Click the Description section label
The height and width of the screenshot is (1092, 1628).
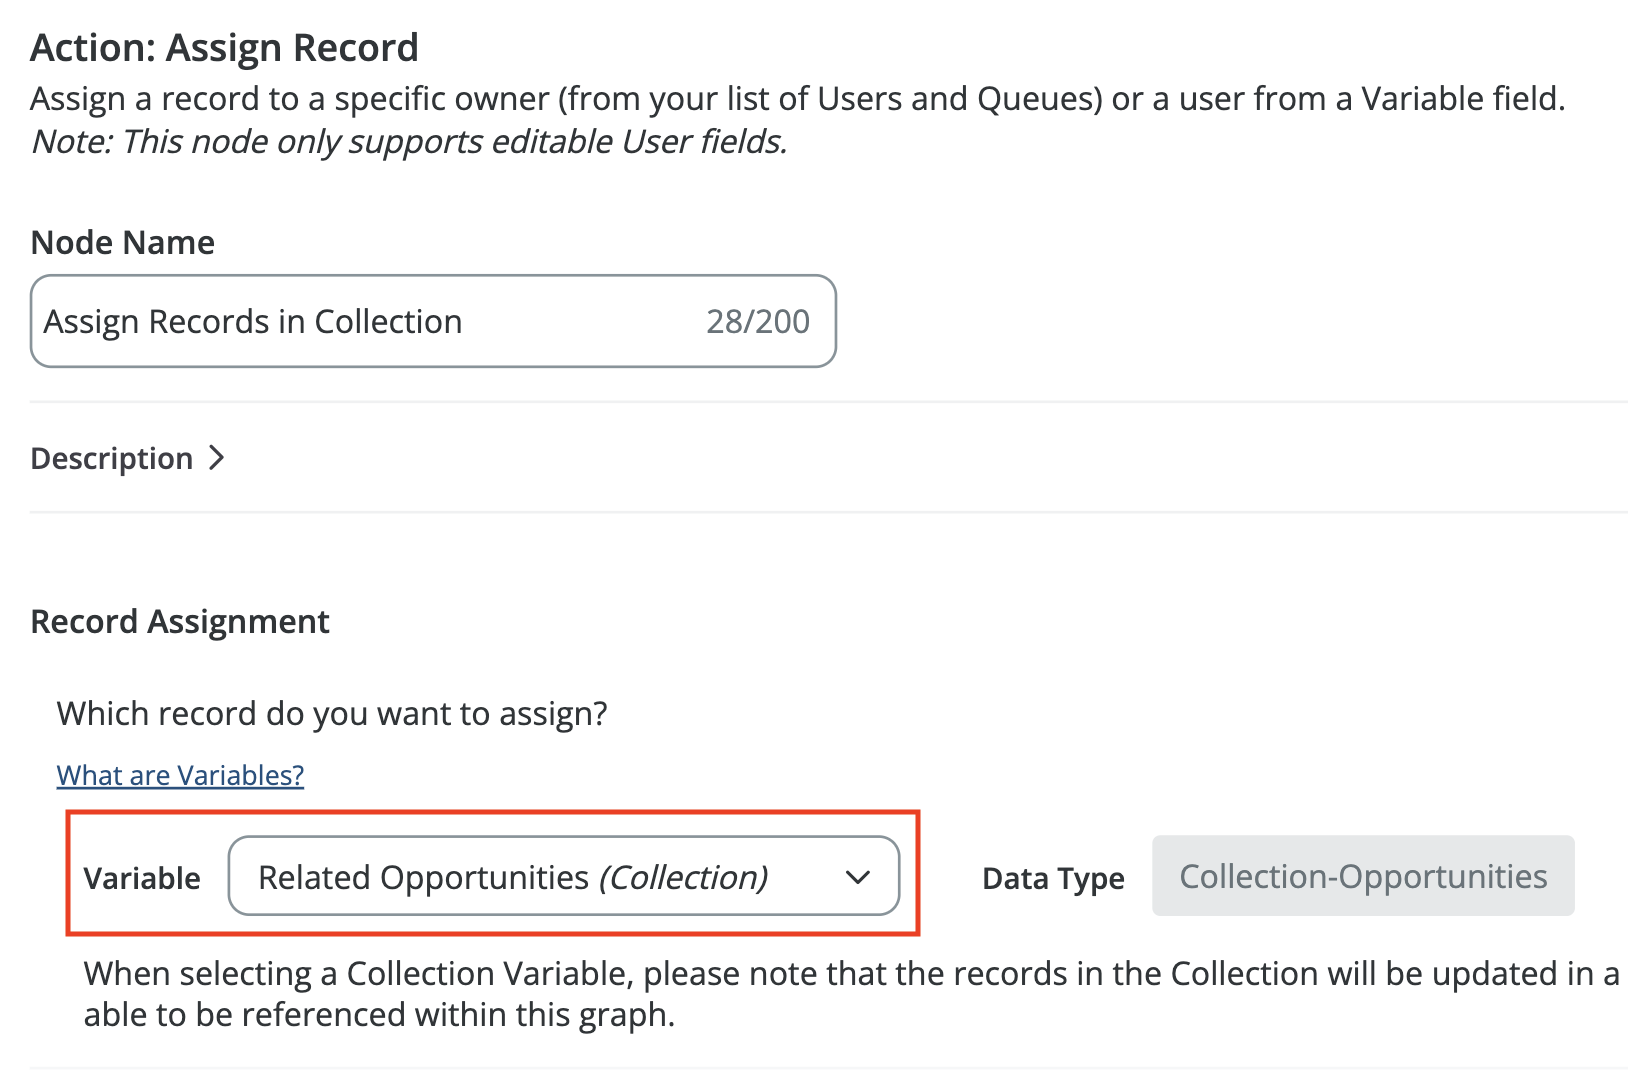(112, 458)
